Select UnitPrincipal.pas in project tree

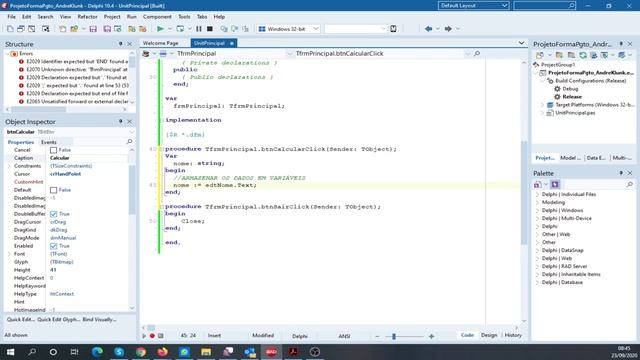pyautogui.click(x=575, y=113)
